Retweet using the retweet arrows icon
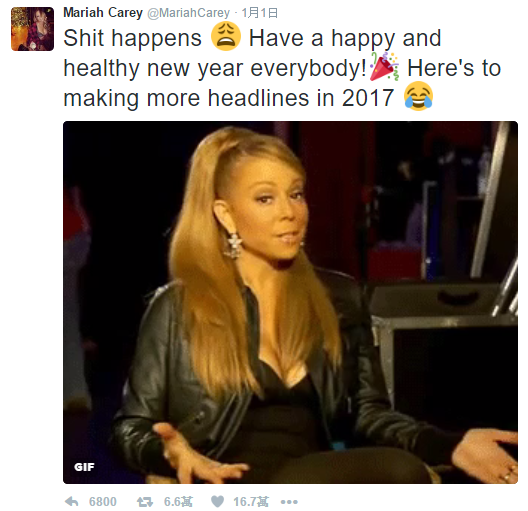This screenshot has height=511, width=528. pyautogui.click(x=145, y=502)
